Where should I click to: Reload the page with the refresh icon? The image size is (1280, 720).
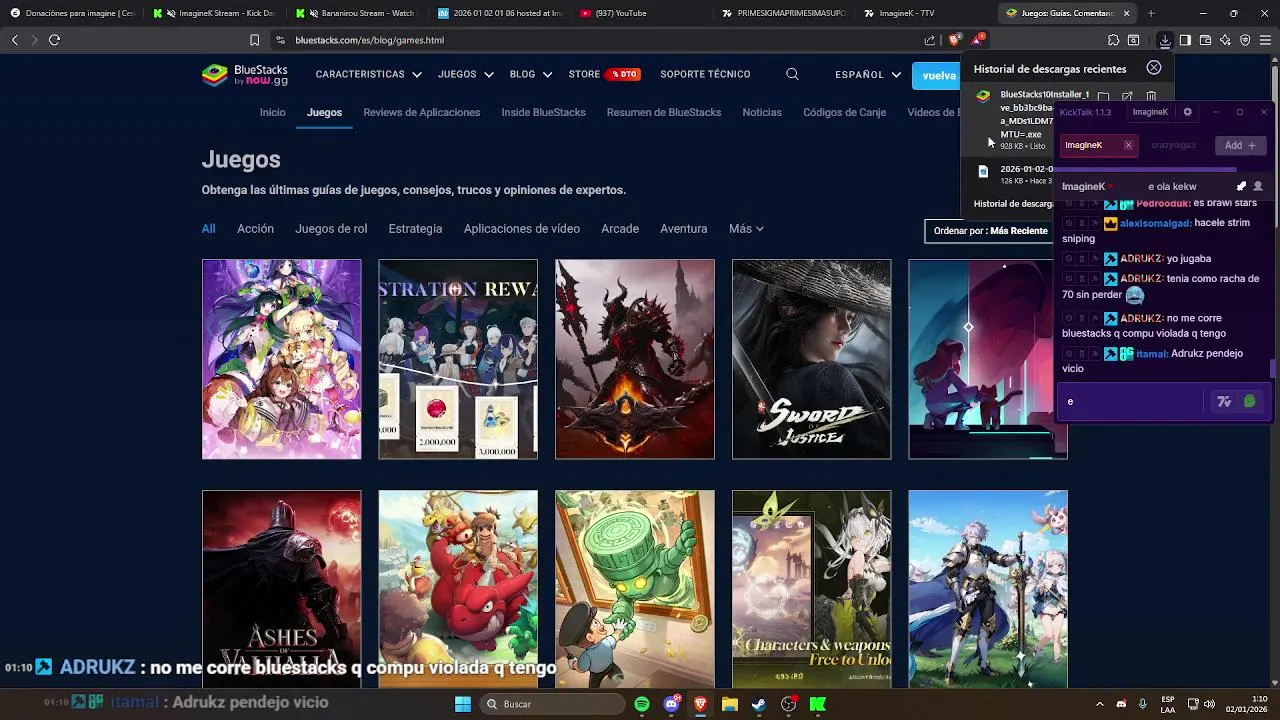(54, 40)
